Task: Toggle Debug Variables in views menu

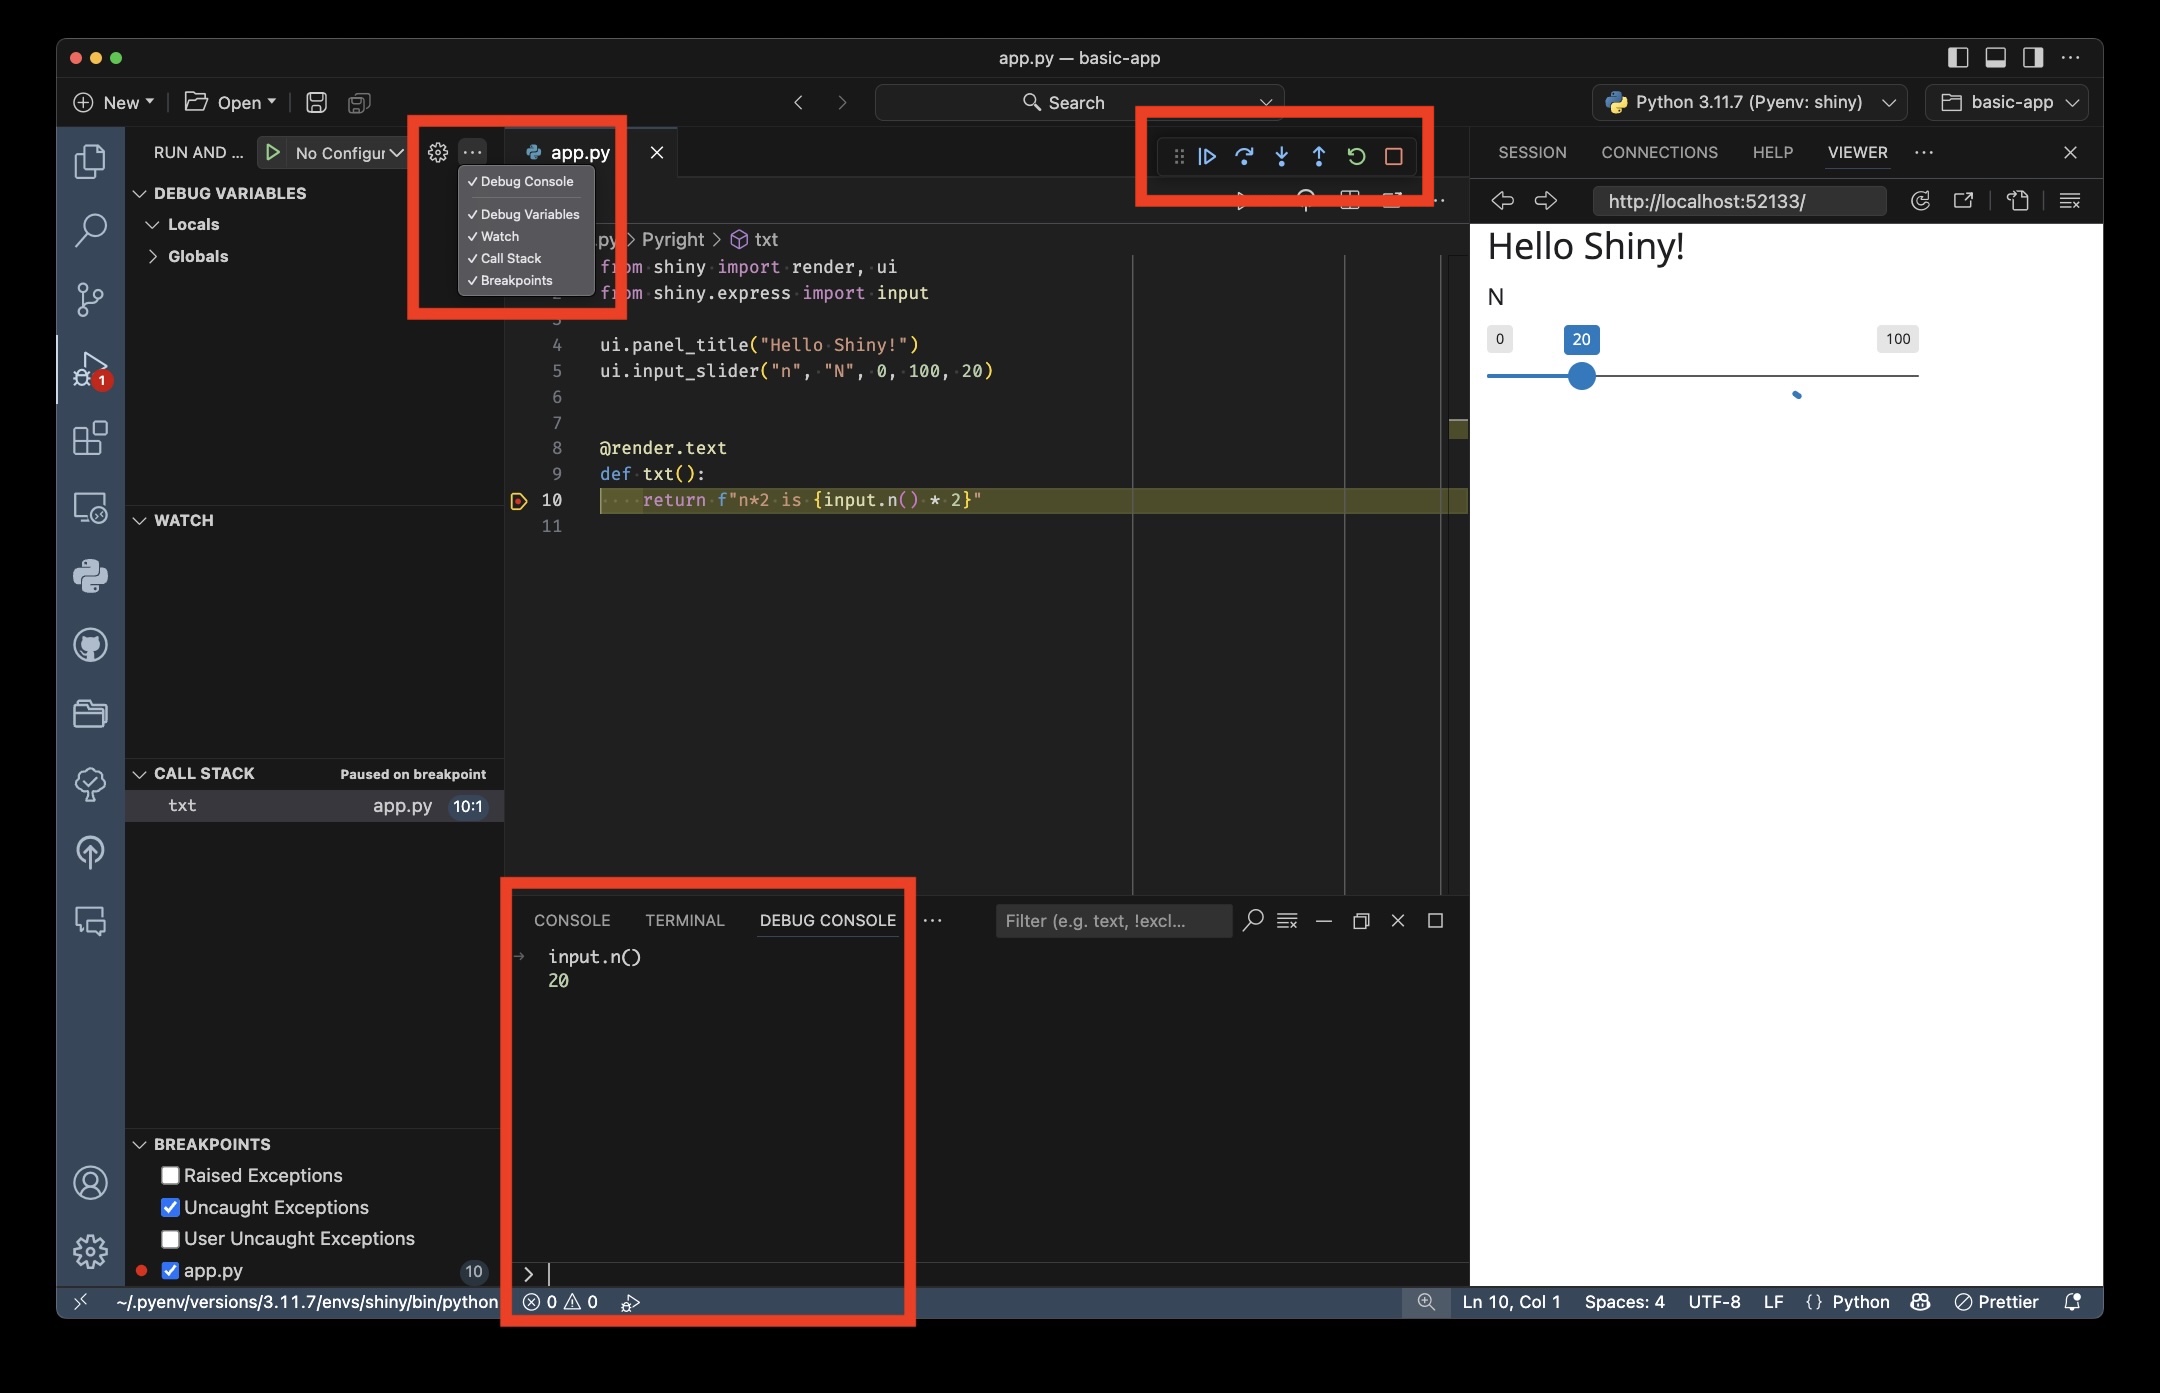Action: (526, 214)
